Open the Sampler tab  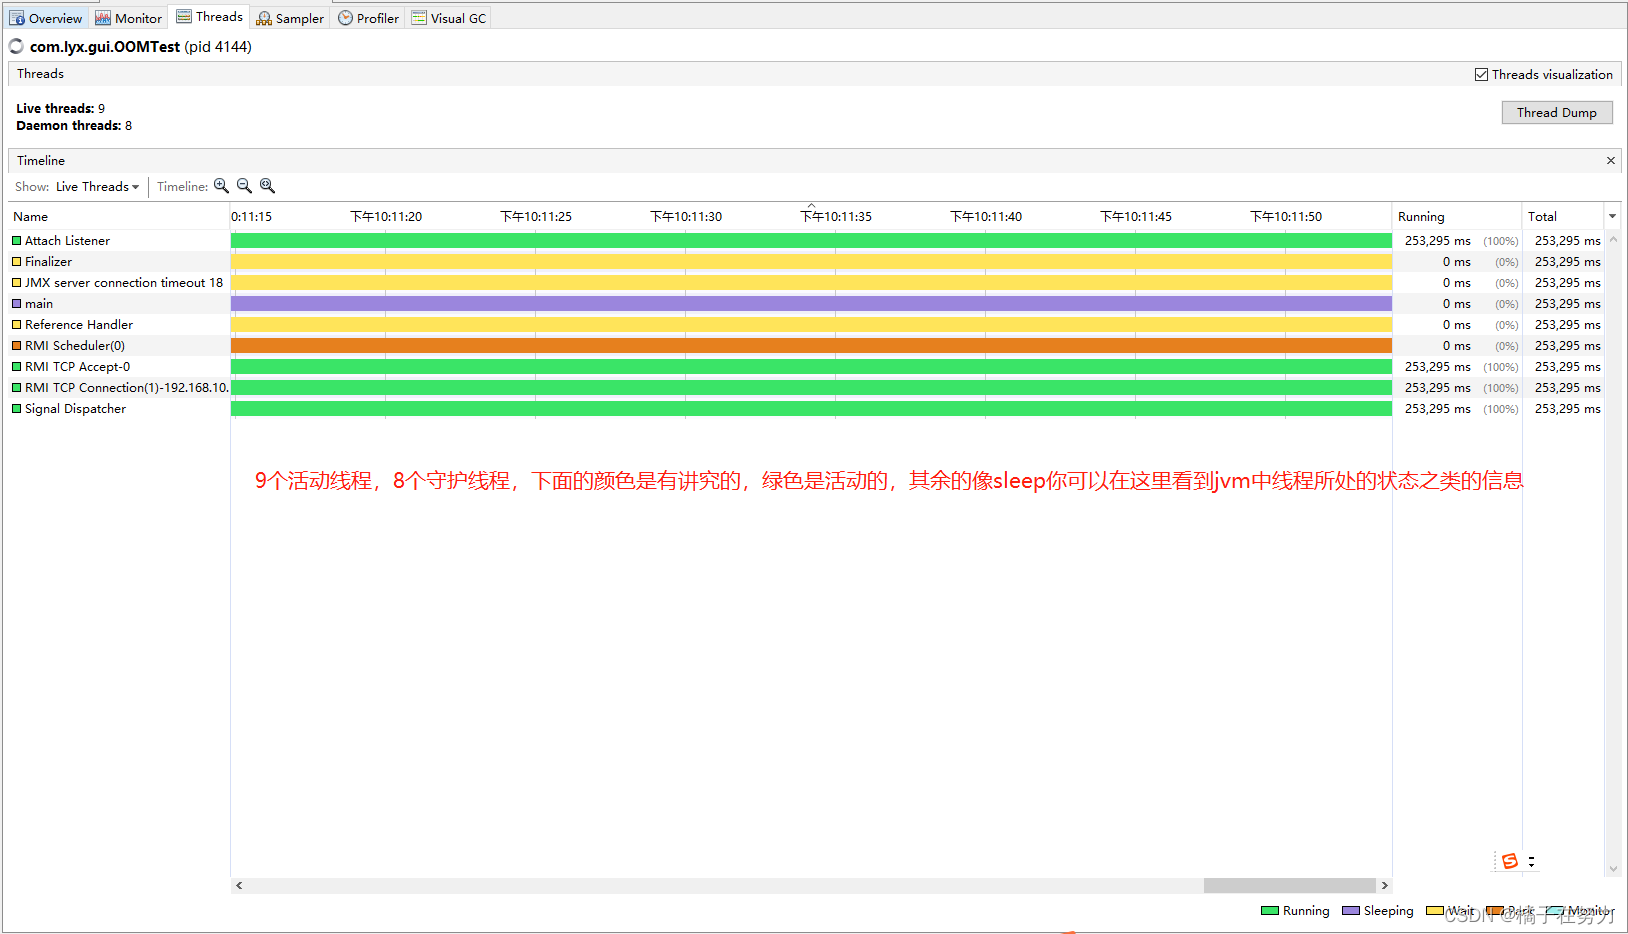(290, 18)
